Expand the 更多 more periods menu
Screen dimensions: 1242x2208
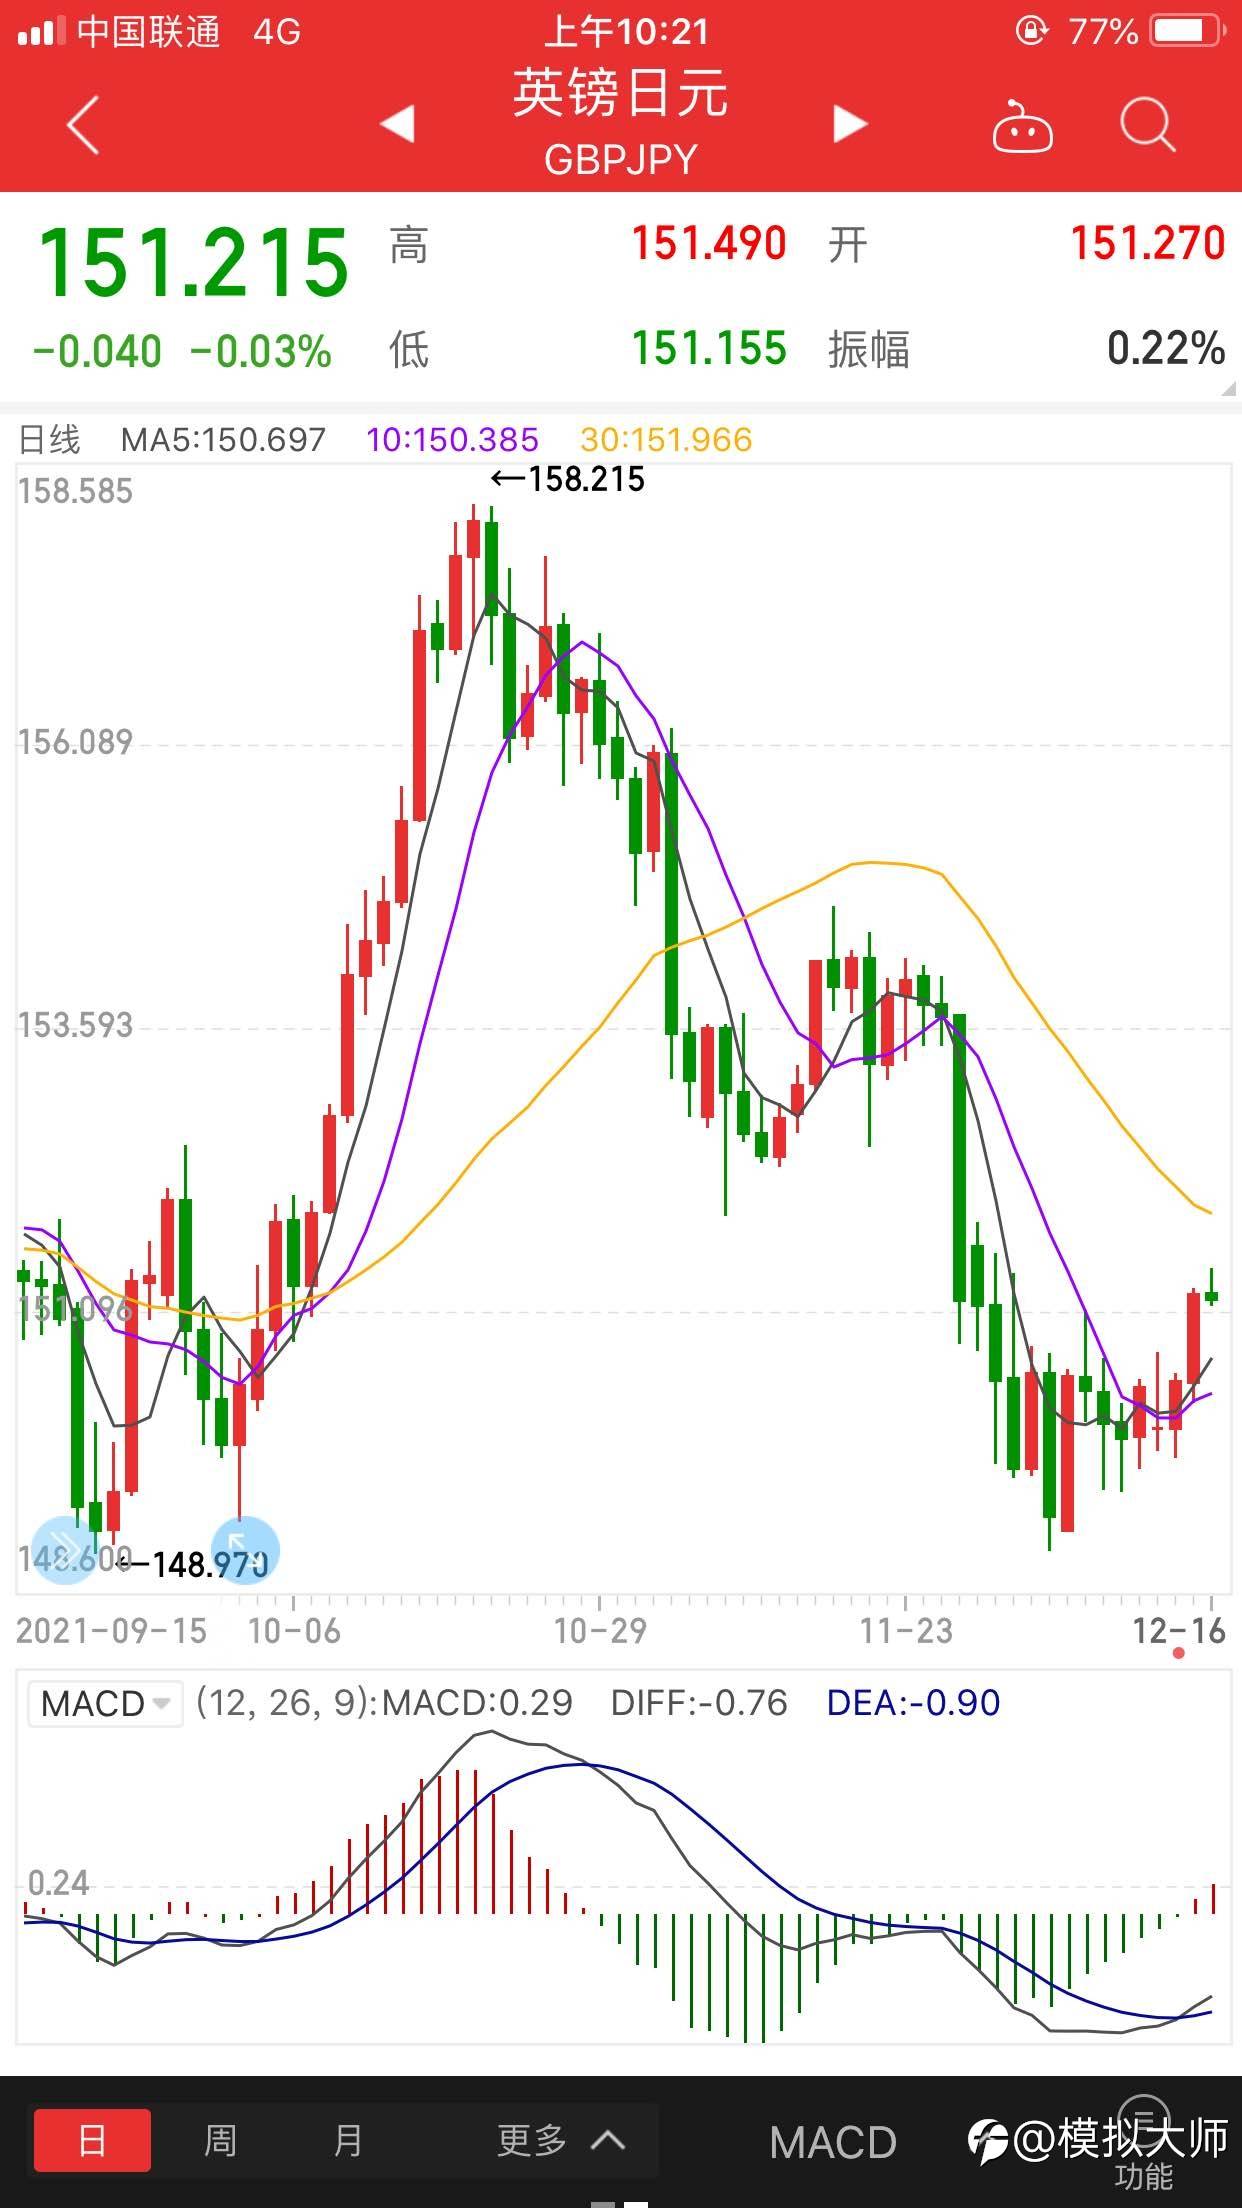[x=562, y=2140]
